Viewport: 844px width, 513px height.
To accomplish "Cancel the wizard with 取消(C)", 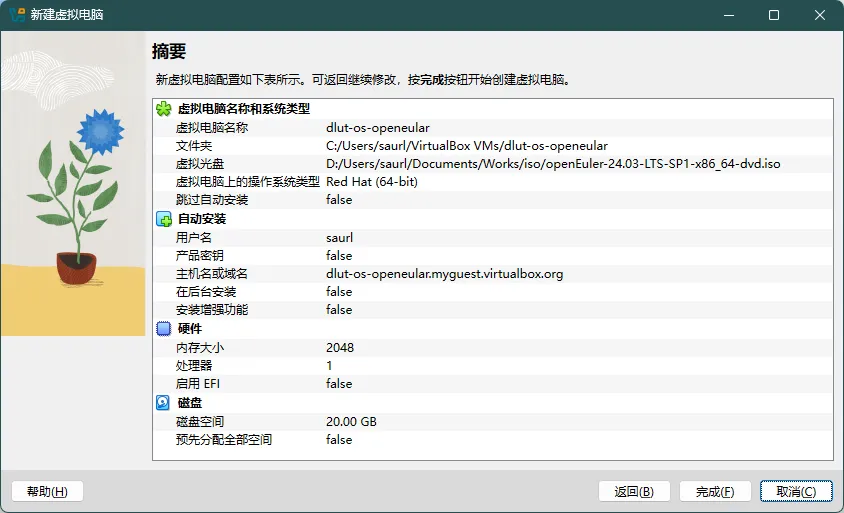I will [x=795, y=491].
